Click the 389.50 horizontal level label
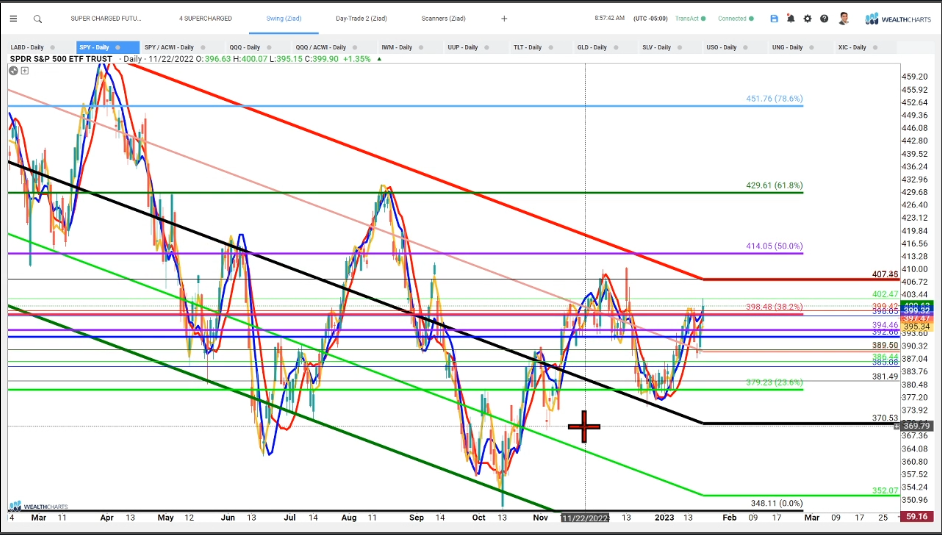 885,346
